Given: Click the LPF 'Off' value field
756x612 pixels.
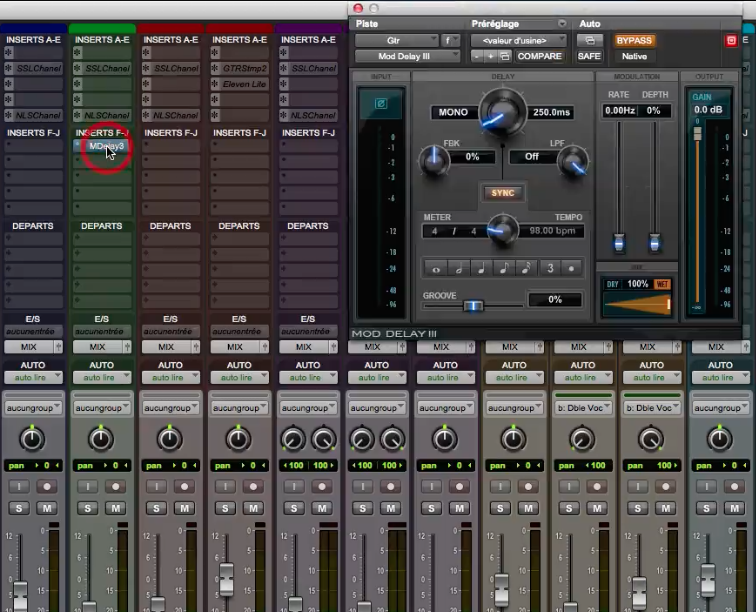Looking at the screenshot, I should [531, 157].
